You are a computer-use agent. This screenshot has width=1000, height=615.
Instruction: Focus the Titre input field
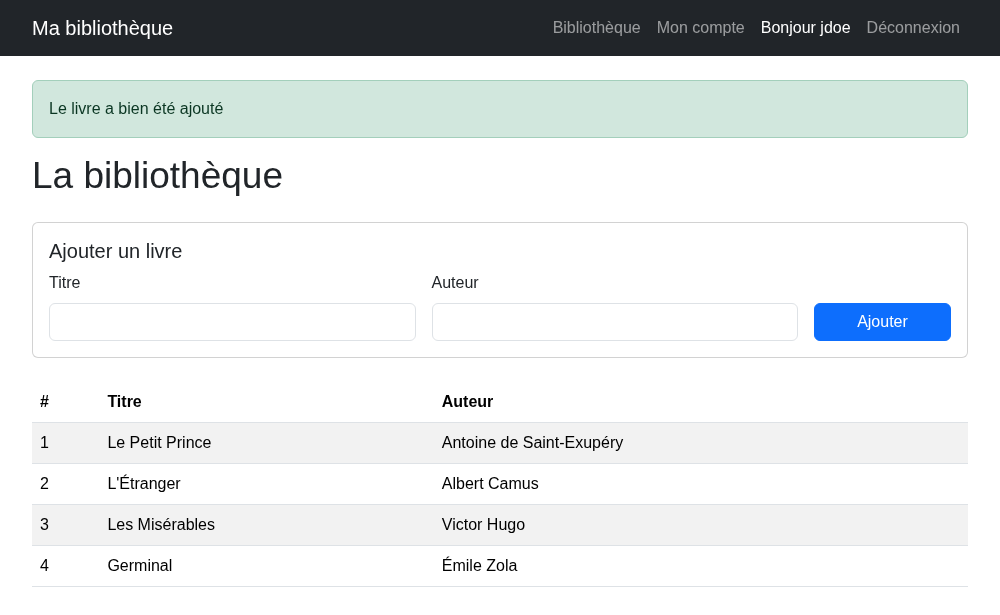click(232, 322)
